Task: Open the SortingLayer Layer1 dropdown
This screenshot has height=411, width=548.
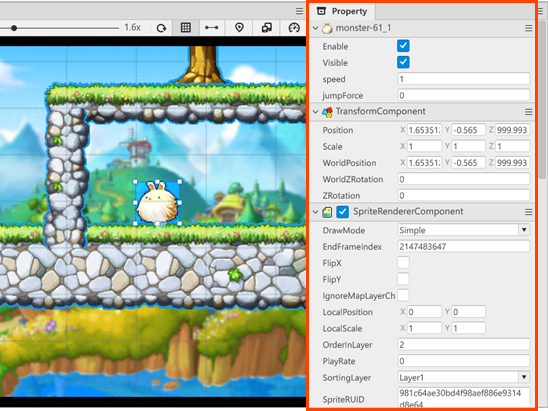Action: [x=464, y=377]
